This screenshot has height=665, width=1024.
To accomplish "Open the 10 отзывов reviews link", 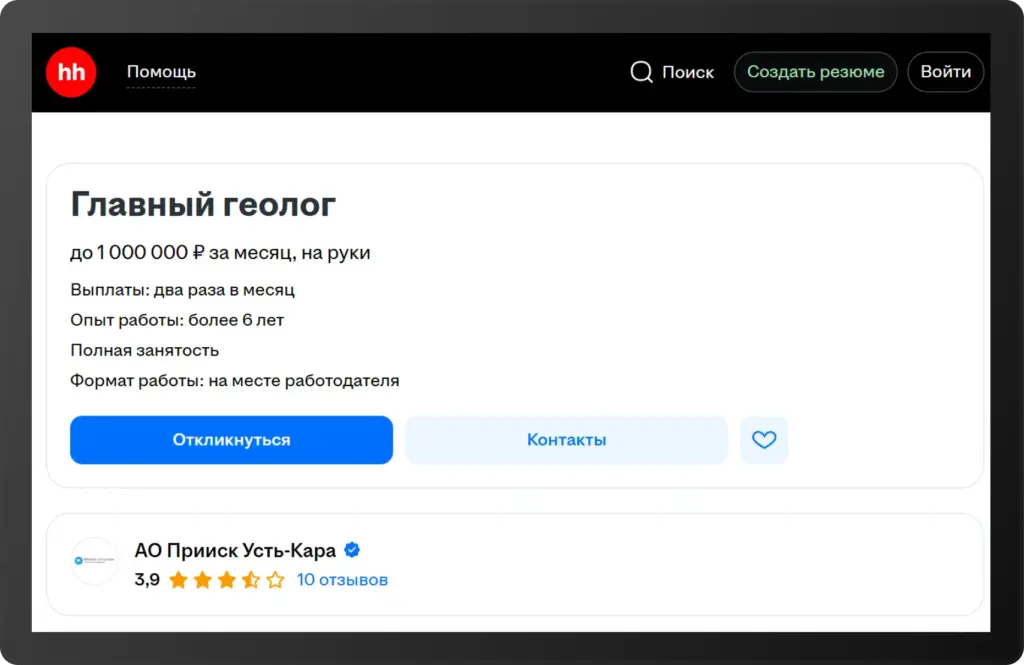I will 342,579.
